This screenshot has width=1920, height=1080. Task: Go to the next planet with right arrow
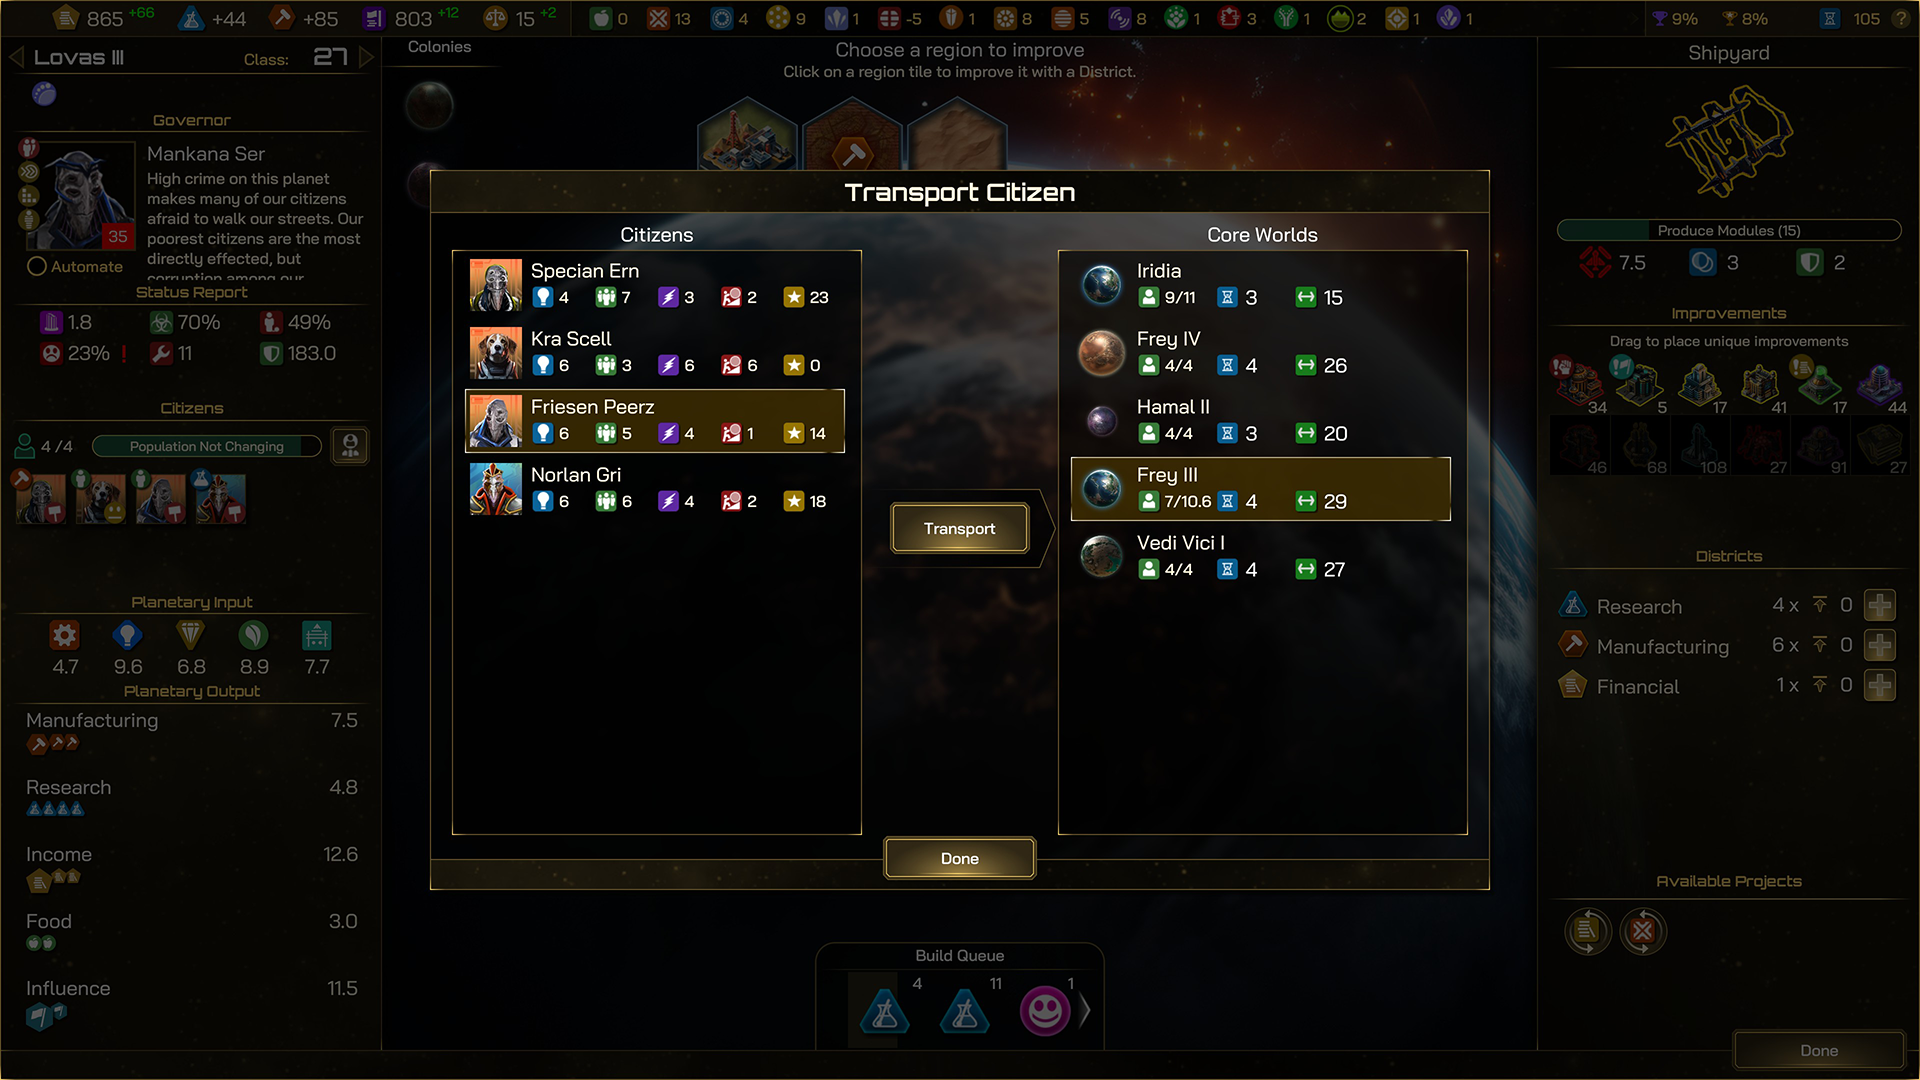pyautogui.click(x=366, y=57)
